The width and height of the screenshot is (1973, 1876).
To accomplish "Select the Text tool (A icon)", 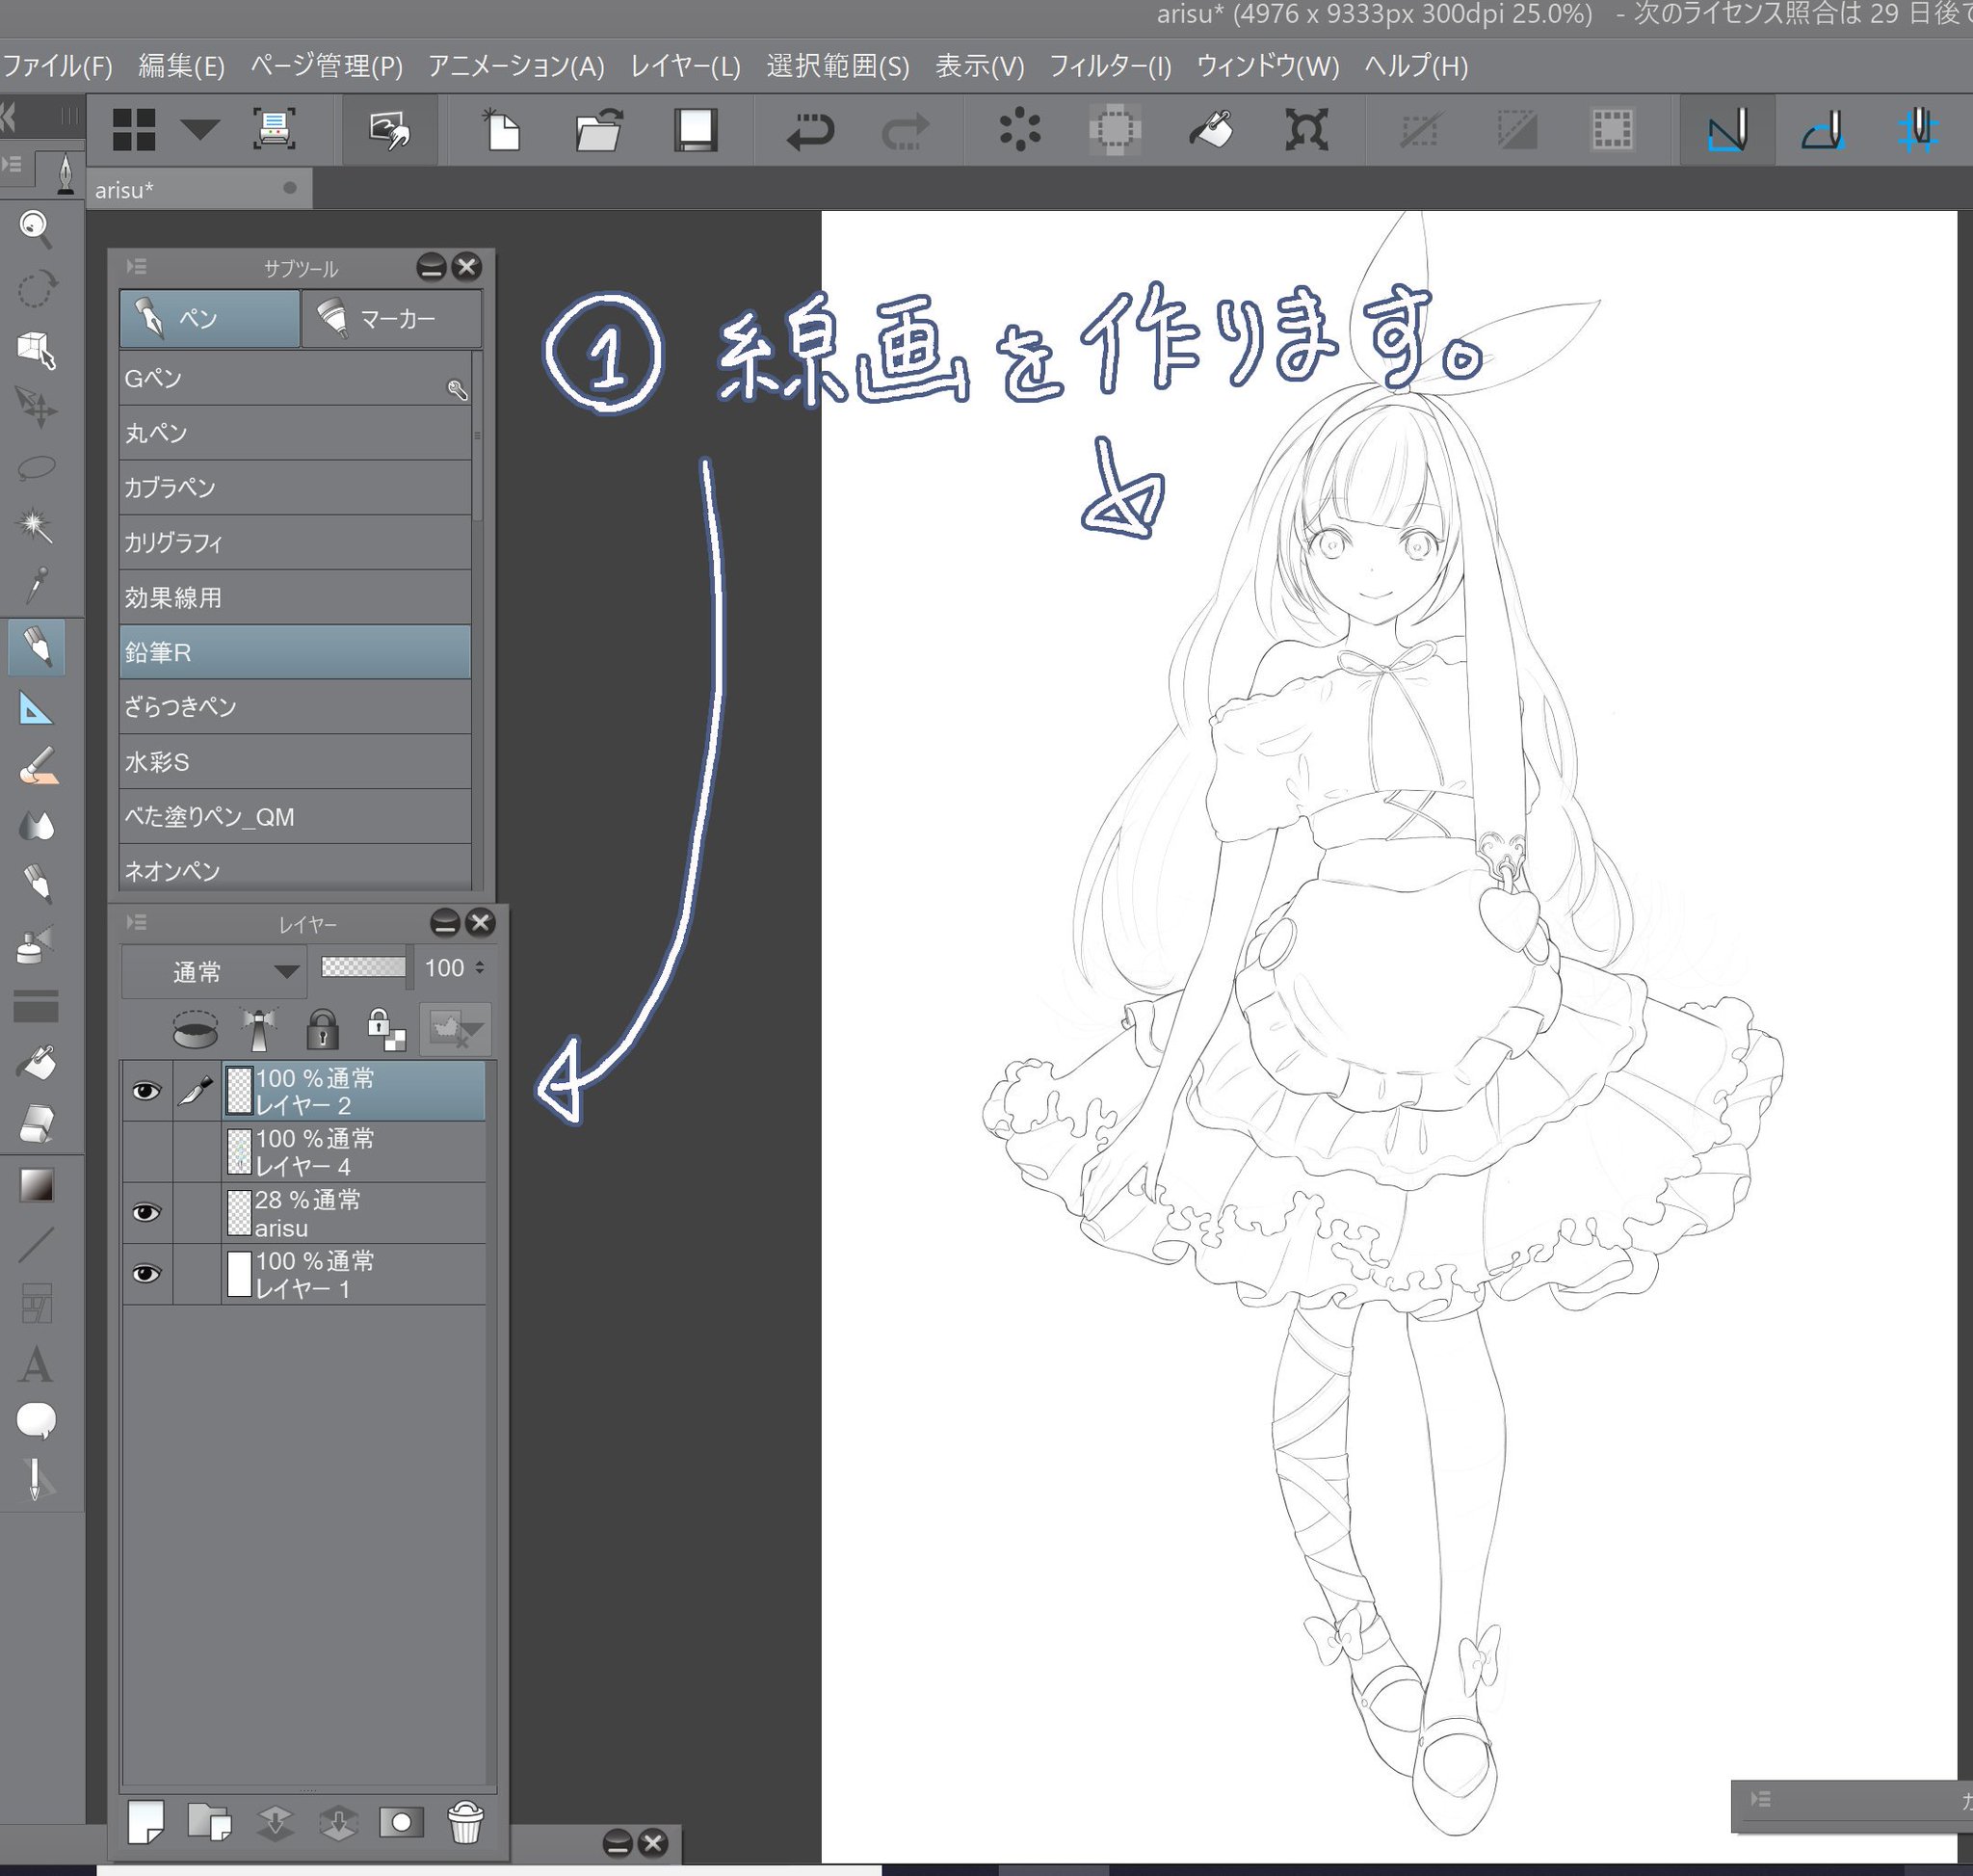I will pyautogui.click(x=36, y=1364).
